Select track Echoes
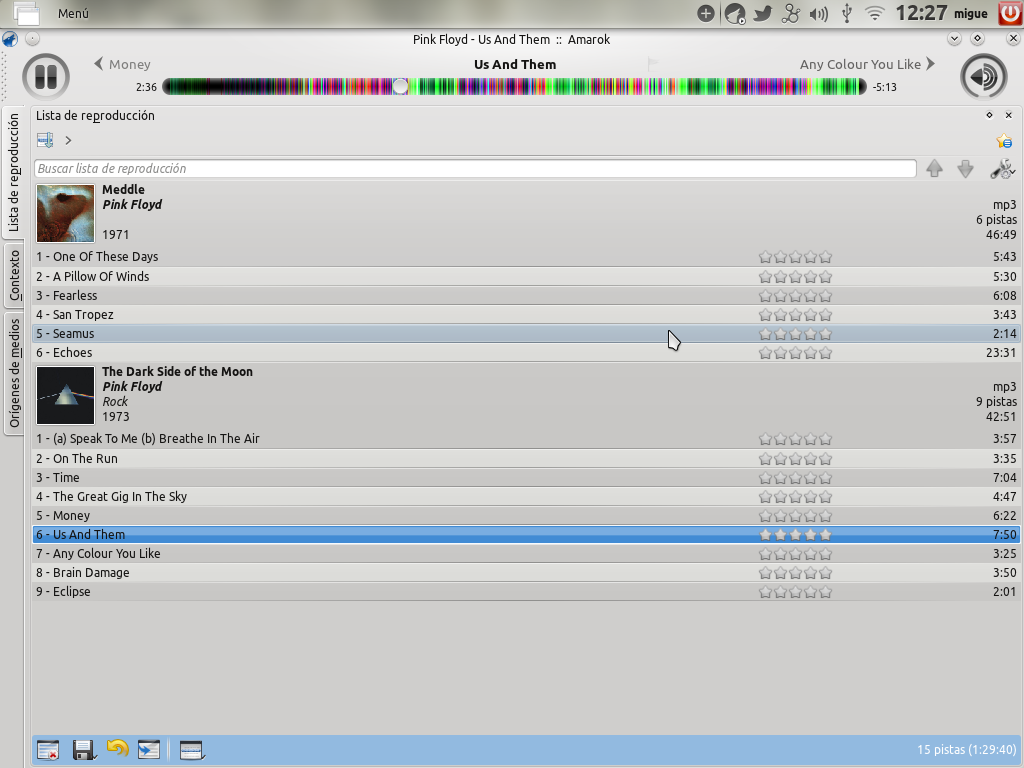 (x=526, y=353)
